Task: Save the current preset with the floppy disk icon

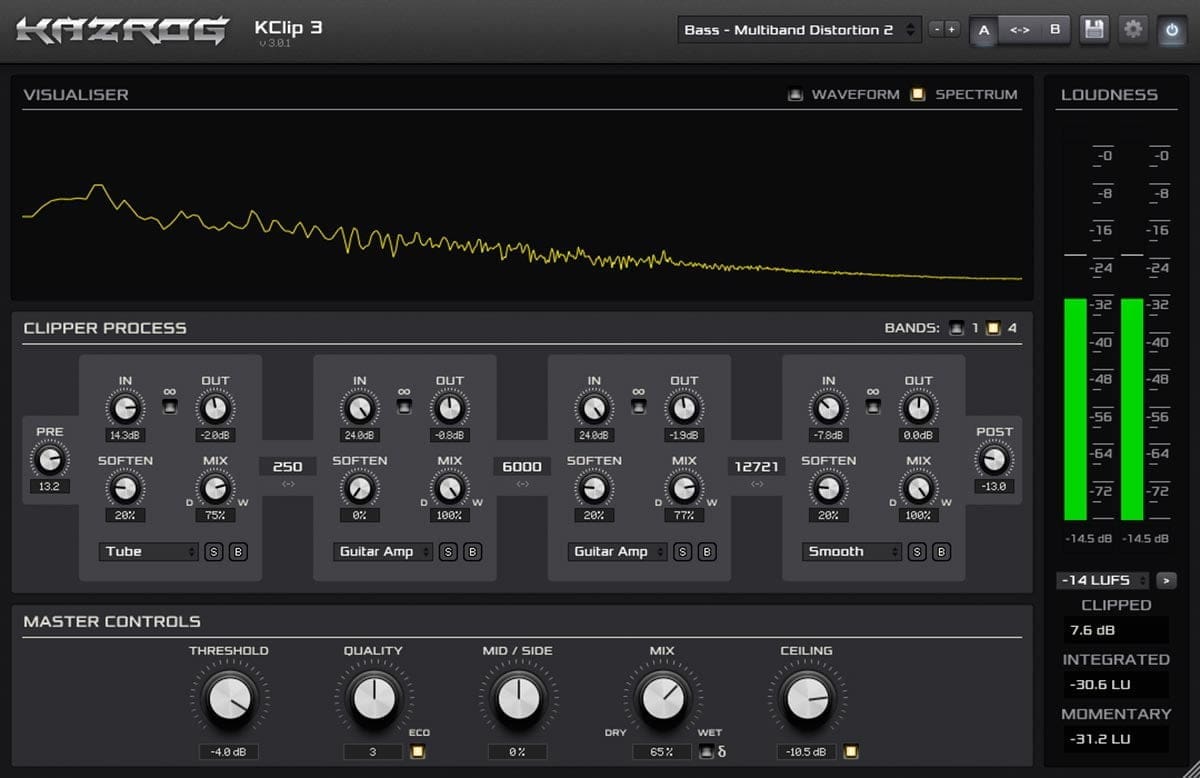Action: tap(1094, 30)
